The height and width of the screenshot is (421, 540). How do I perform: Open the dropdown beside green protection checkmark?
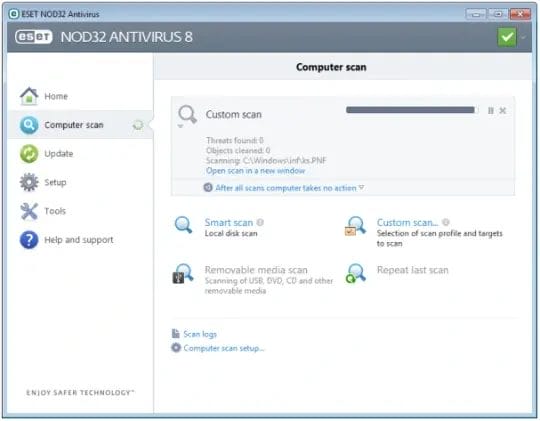tap(523, 37)
